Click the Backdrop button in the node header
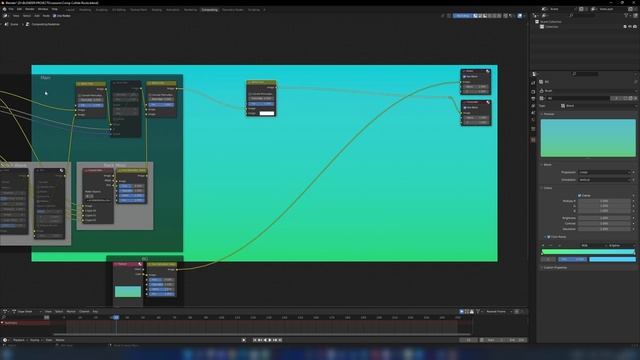640x360 pixels. (x=462, y=16)
